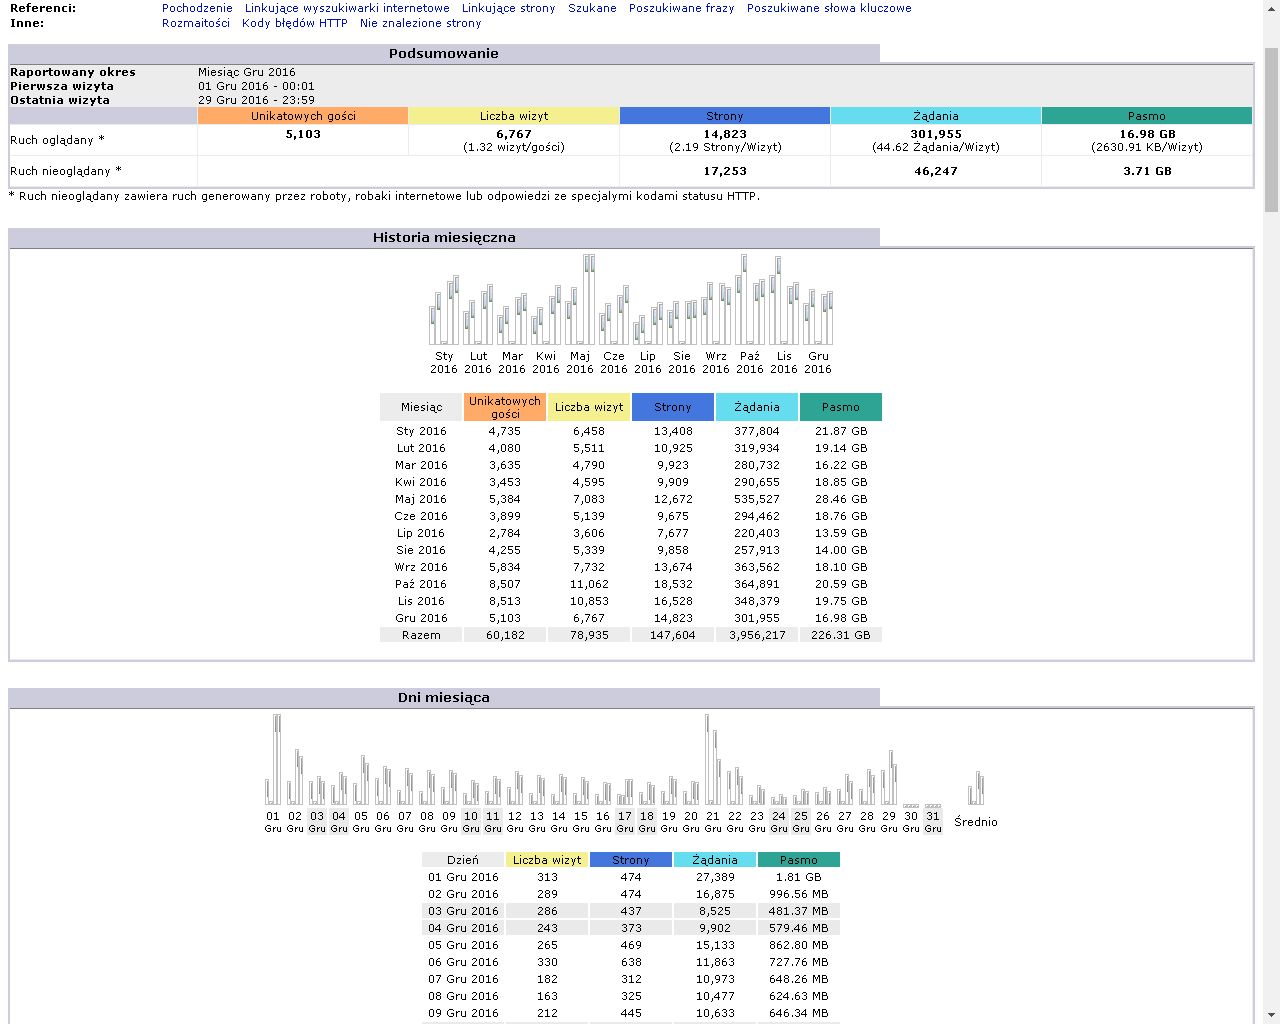Click unique visitors value 5,103 in summary
Screen dimensions: 1280x1024
[303, 134]
